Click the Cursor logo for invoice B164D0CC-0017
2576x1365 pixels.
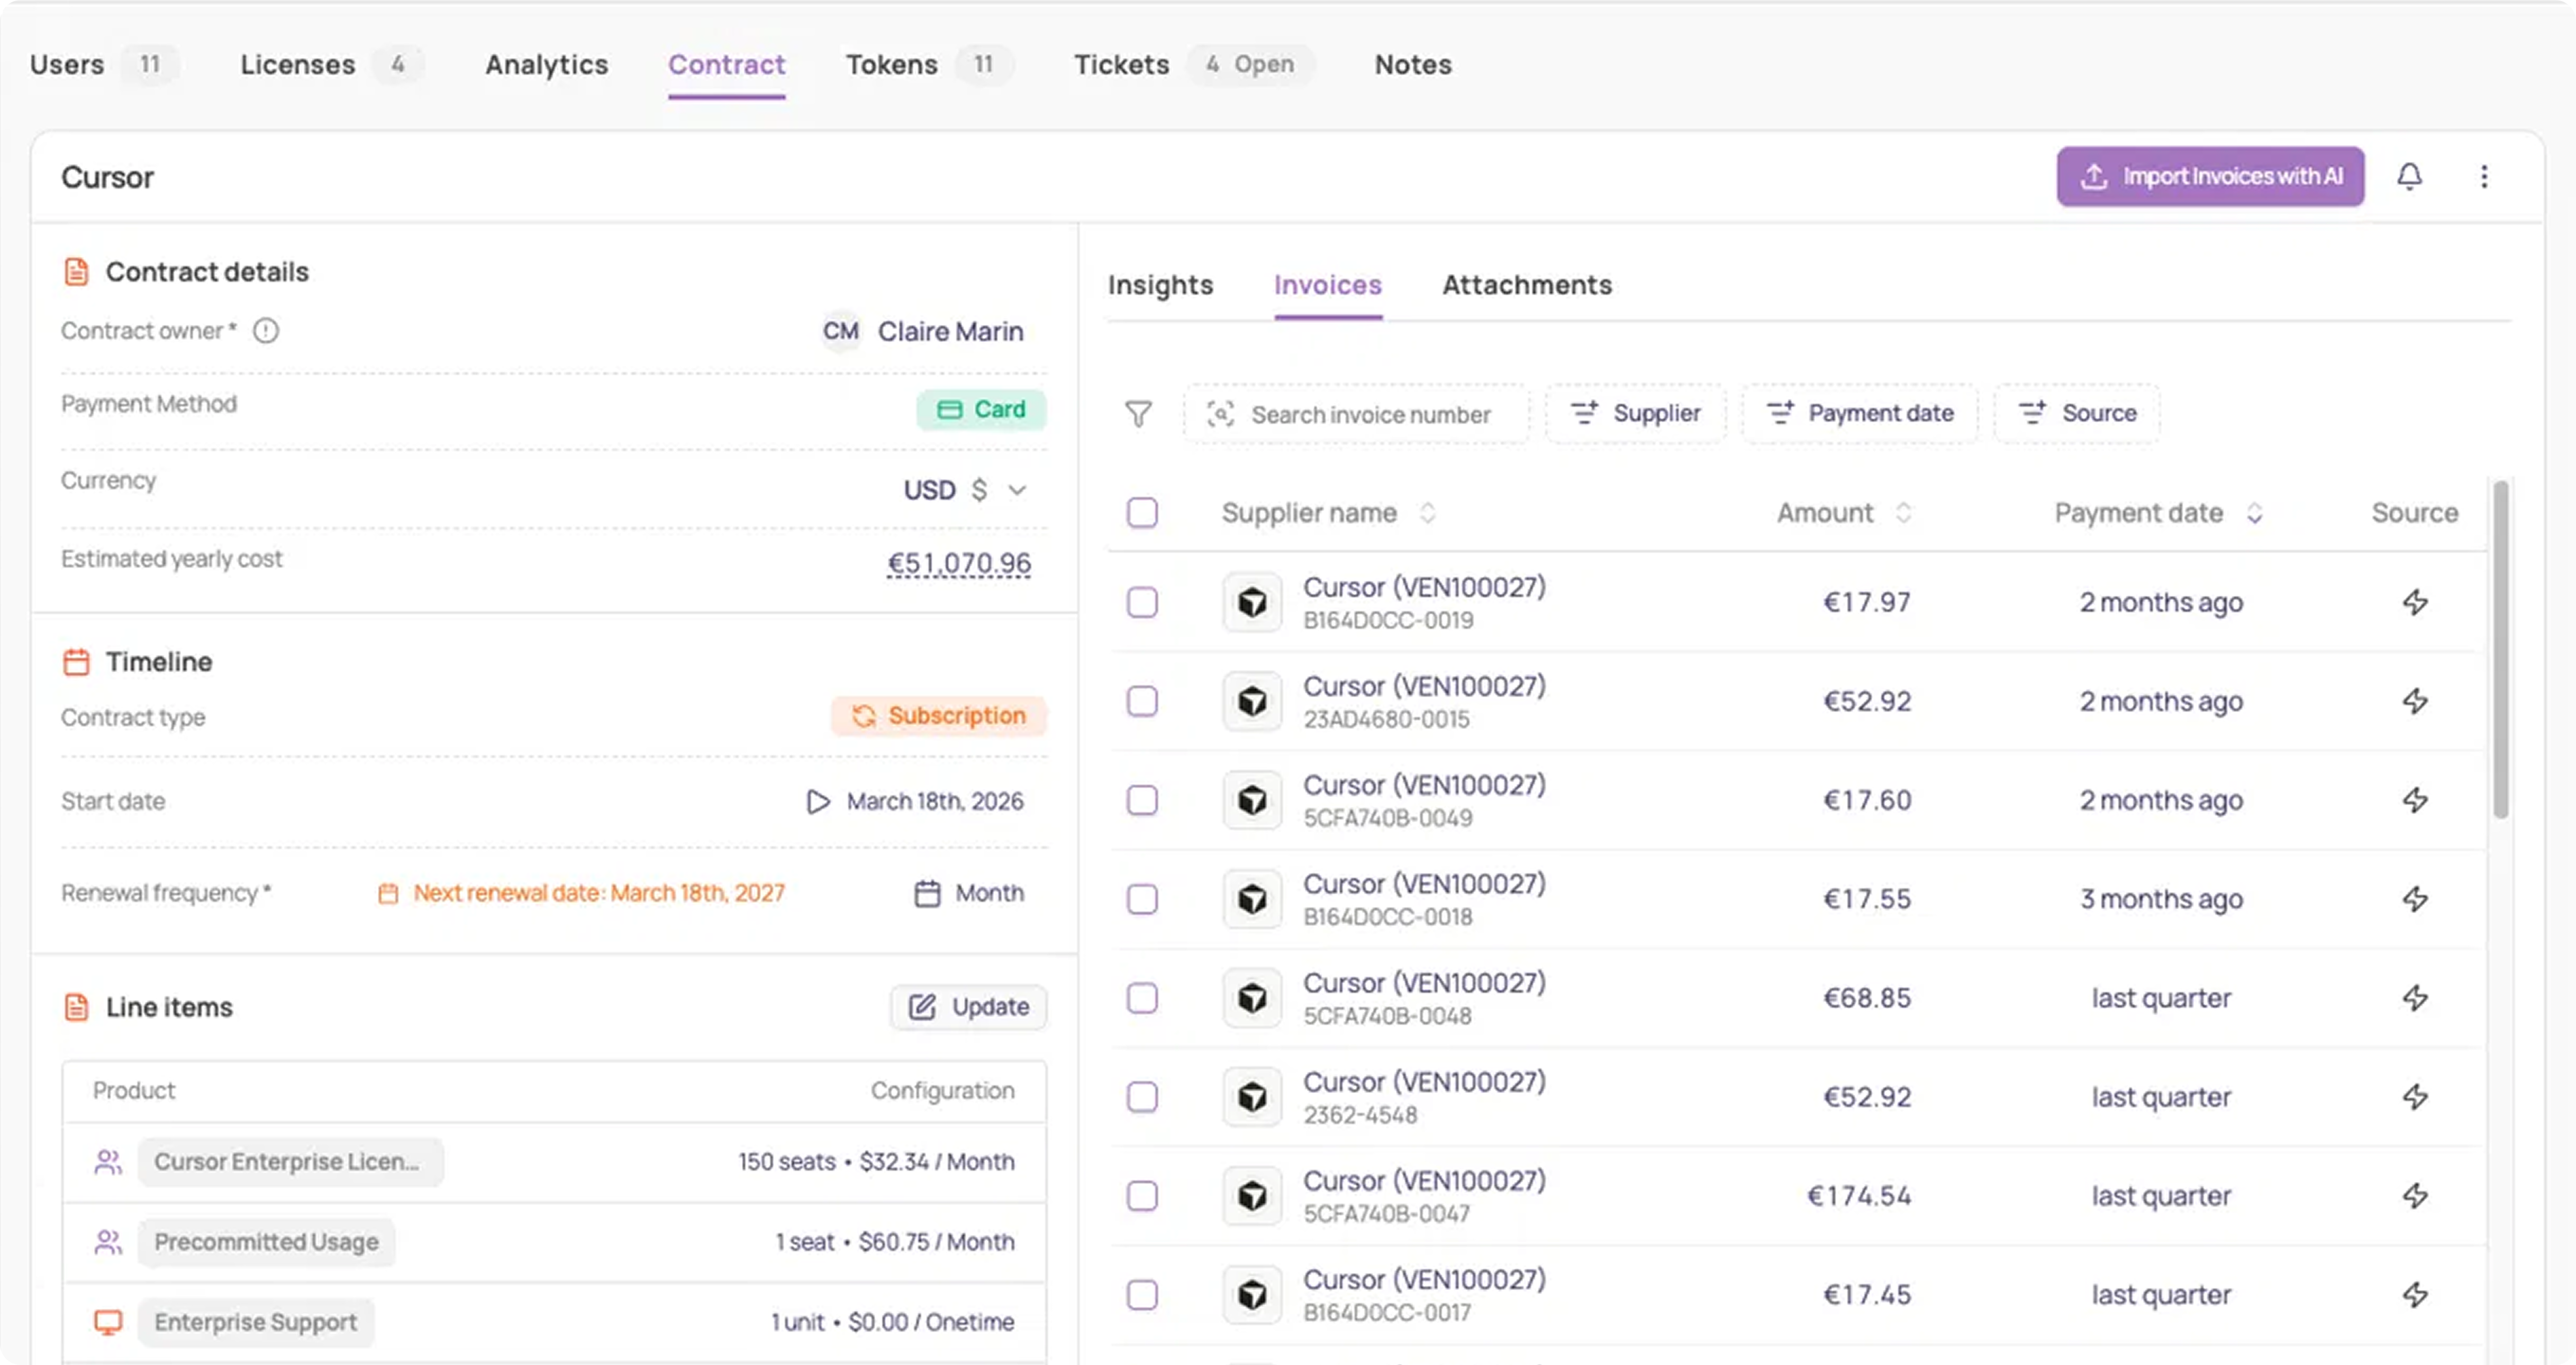tap(1252, 1295)
